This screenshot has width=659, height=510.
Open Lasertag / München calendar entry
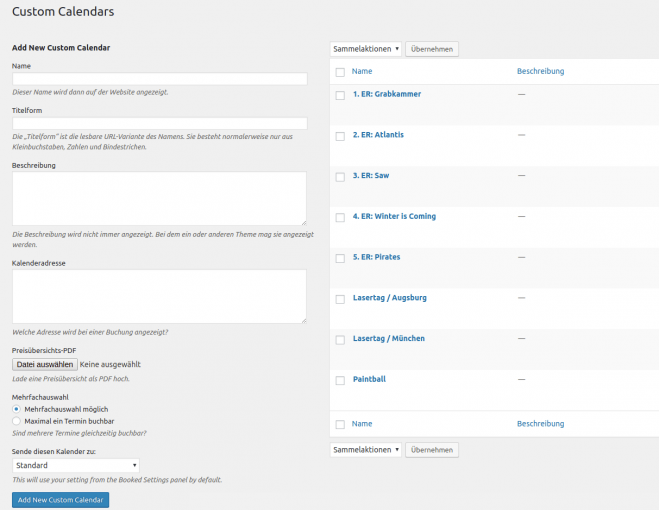(389, 339)
